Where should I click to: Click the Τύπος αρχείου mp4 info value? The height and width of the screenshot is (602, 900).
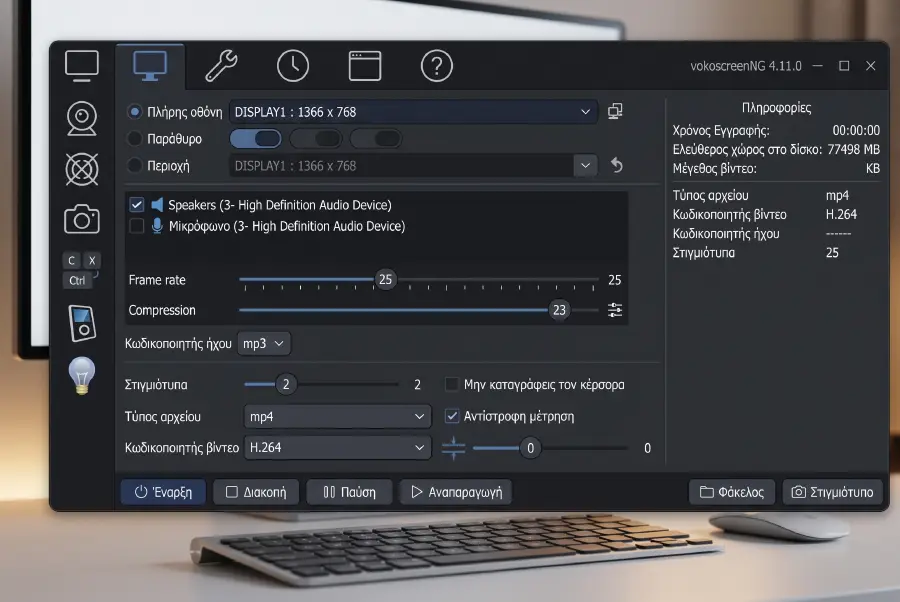[x=837, y=195]
